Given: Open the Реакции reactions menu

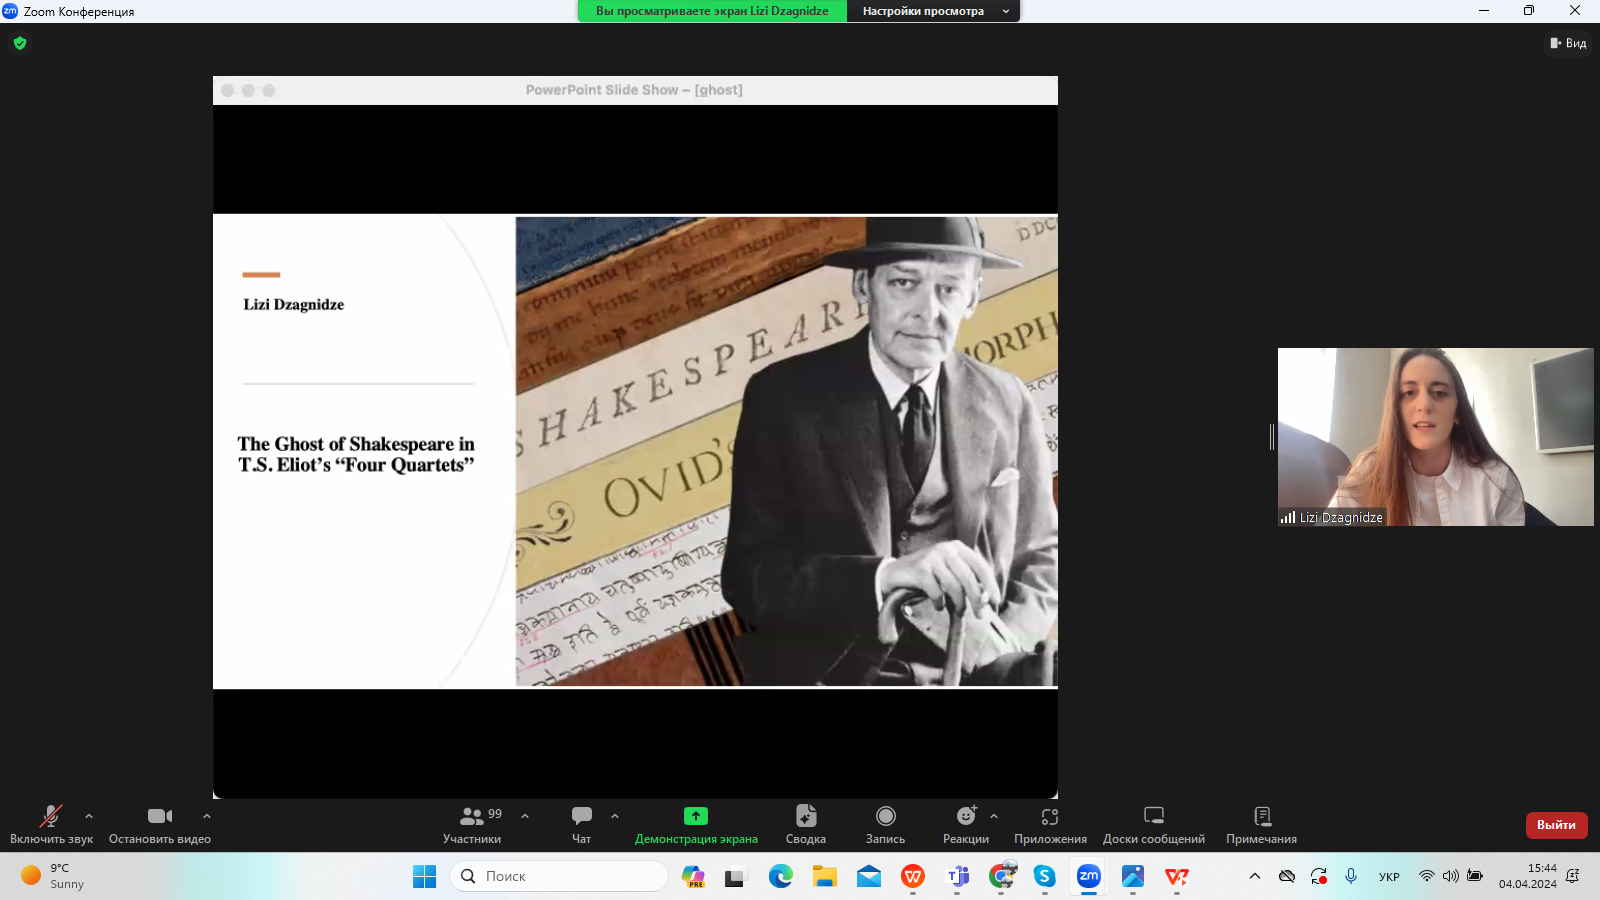Looking at the screenshot, I should tap(965, 825).
